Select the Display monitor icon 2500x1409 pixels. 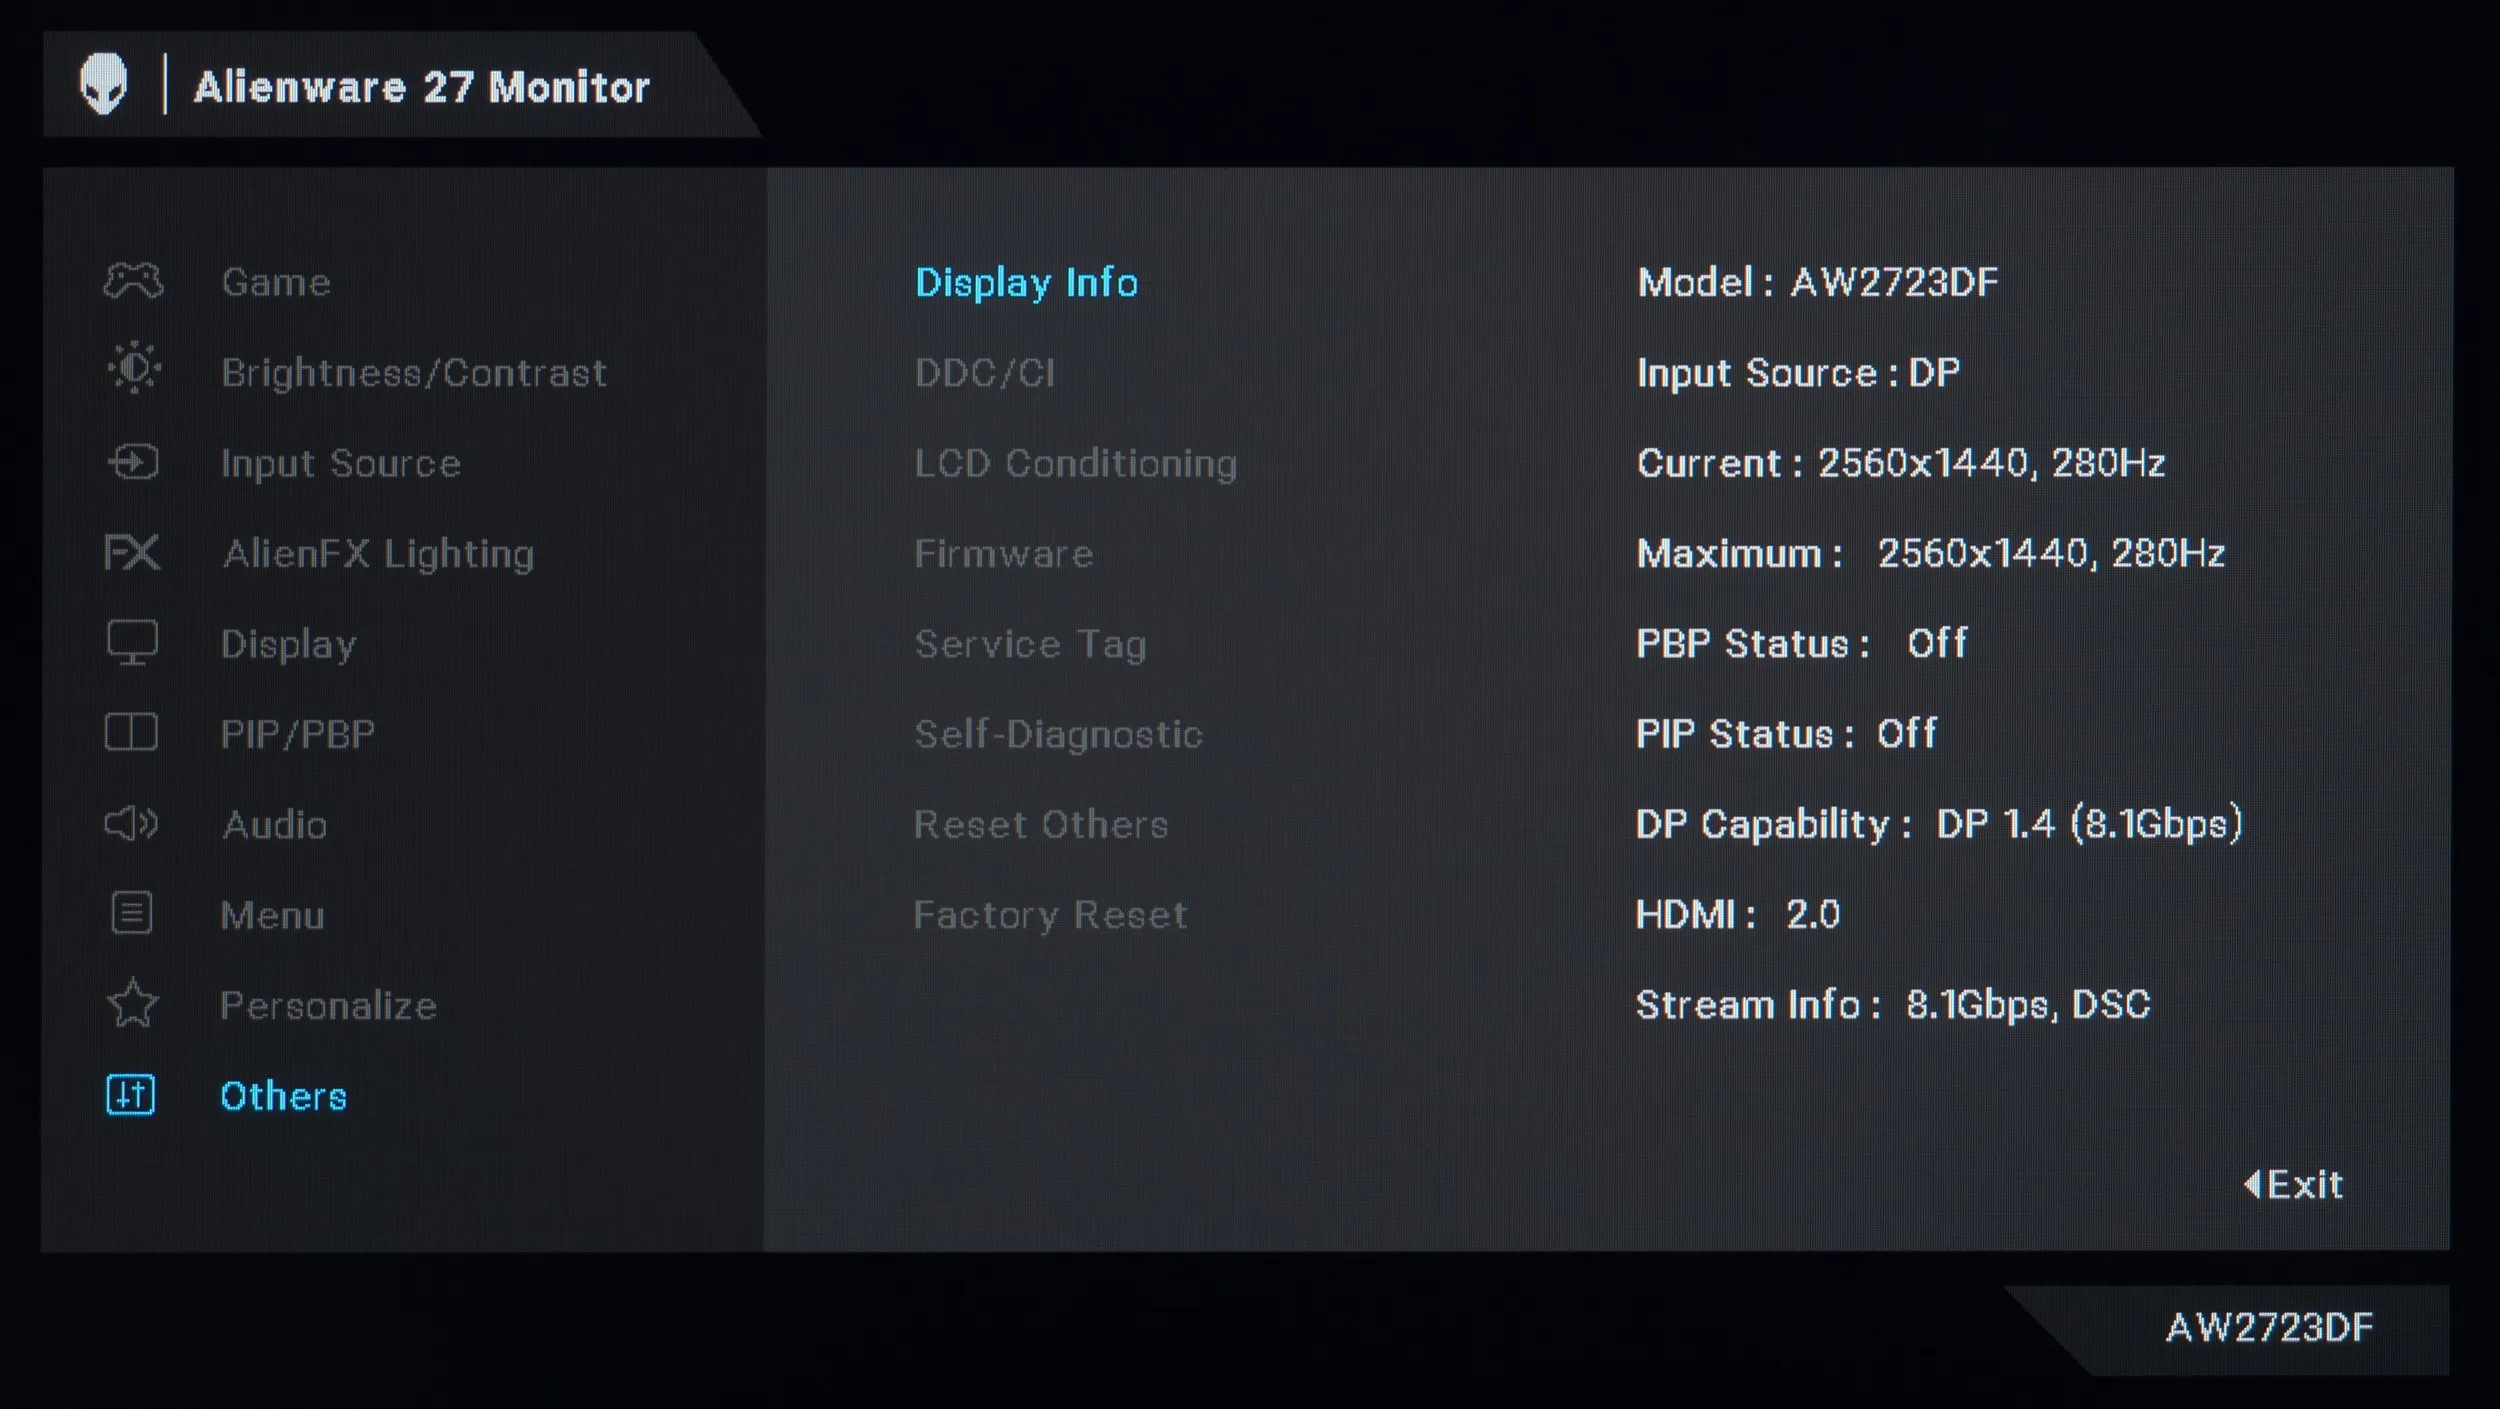[132, 642]
